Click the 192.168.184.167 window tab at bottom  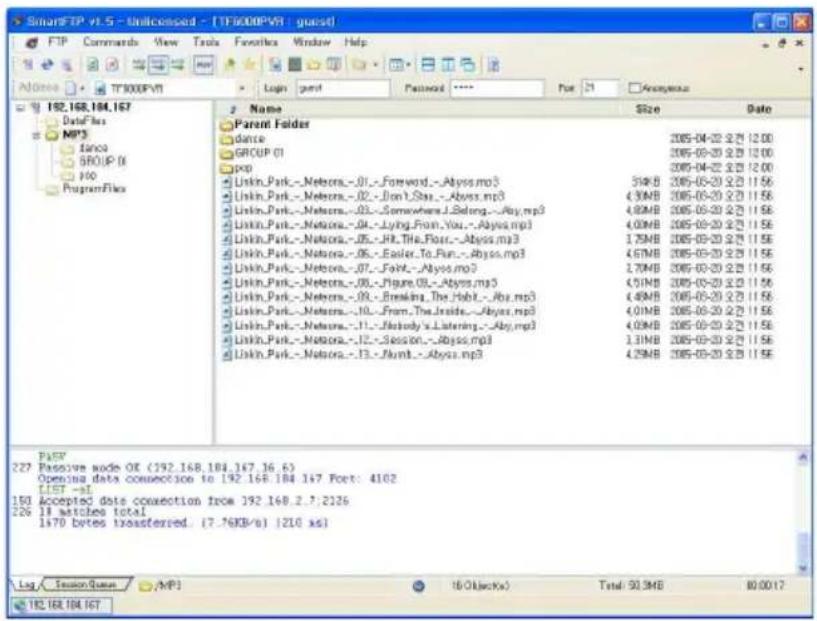61,605
